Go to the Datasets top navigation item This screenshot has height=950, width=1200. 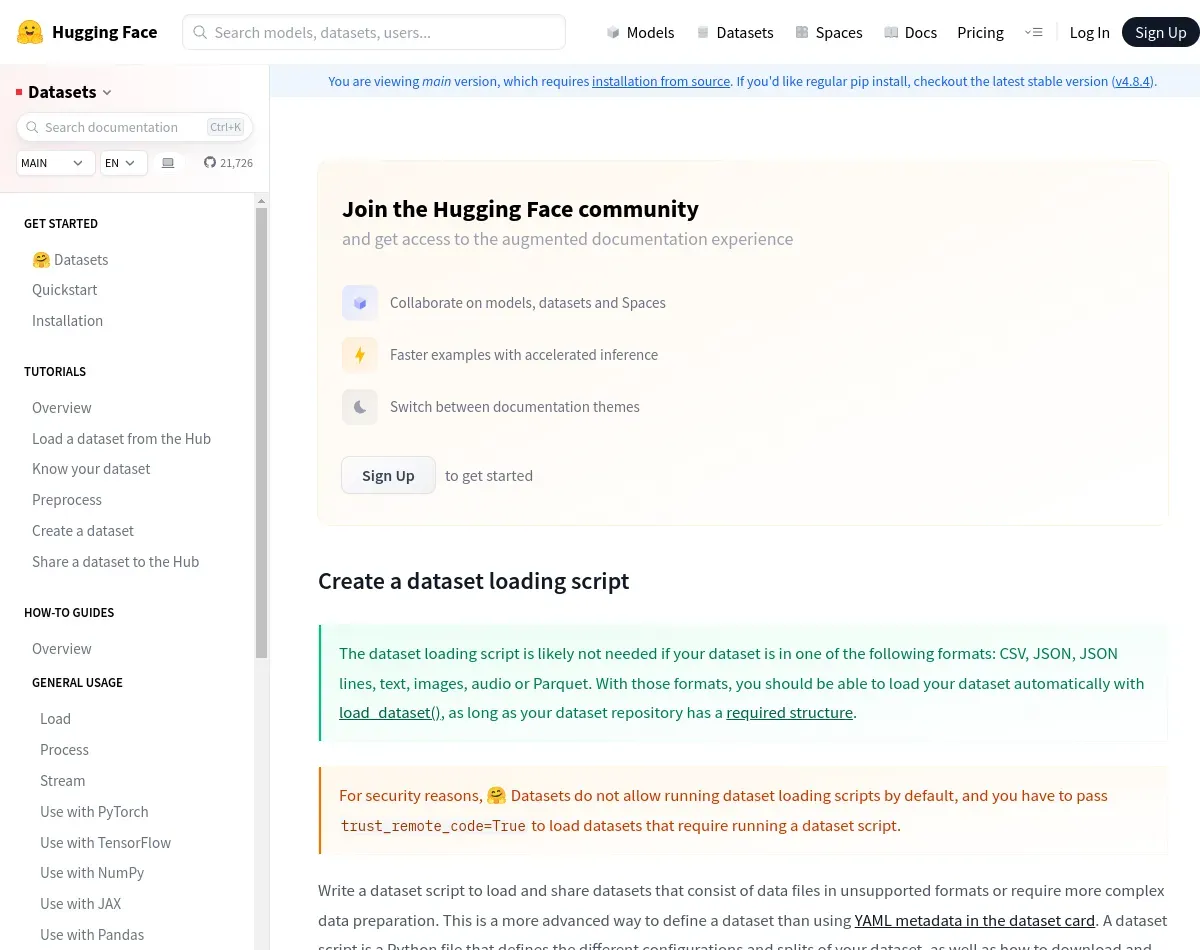coord(735,33)
